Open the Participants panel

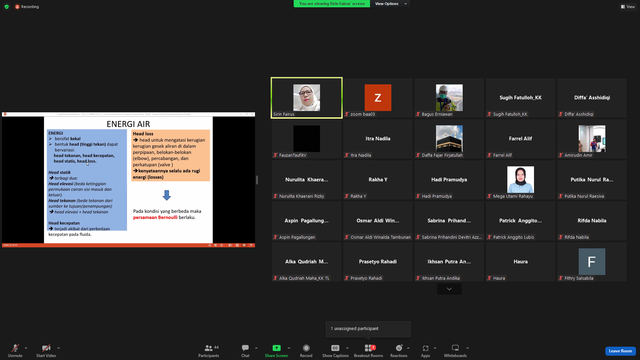coord(209,350)
